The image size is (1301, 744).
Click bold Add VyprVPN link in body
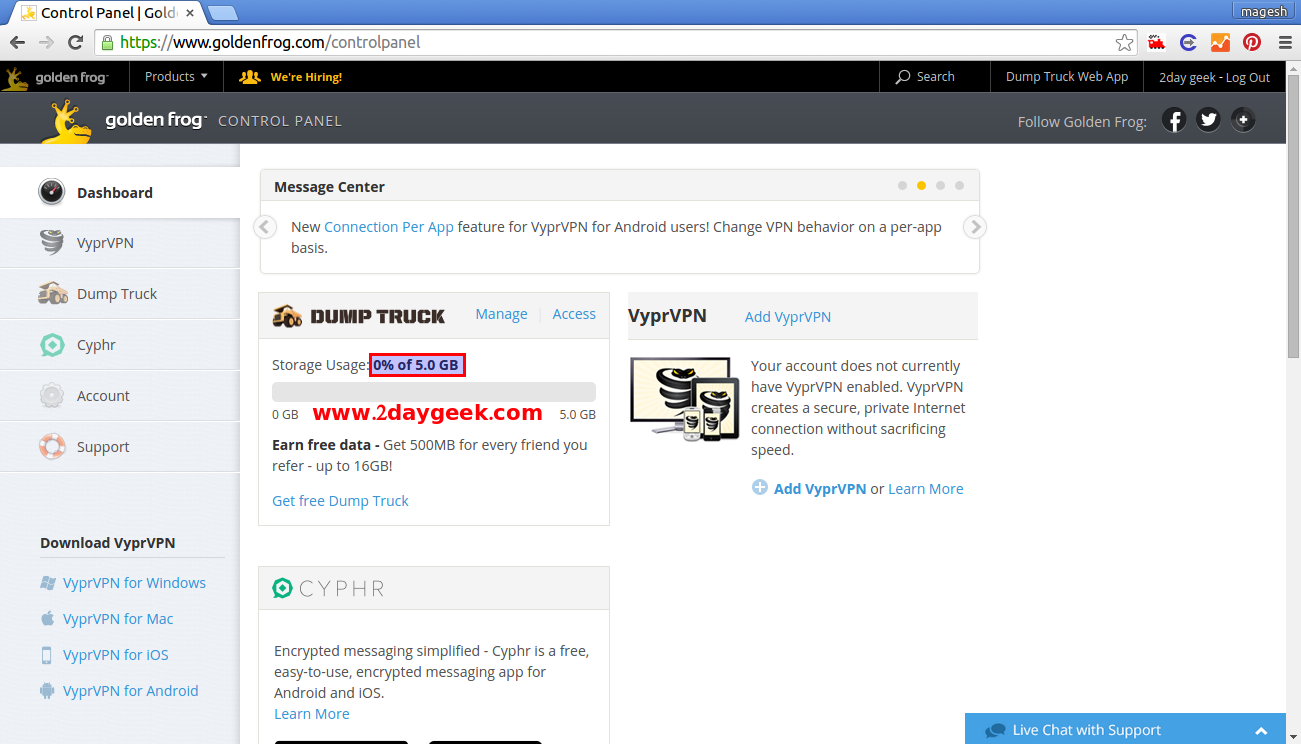point(820,489)
